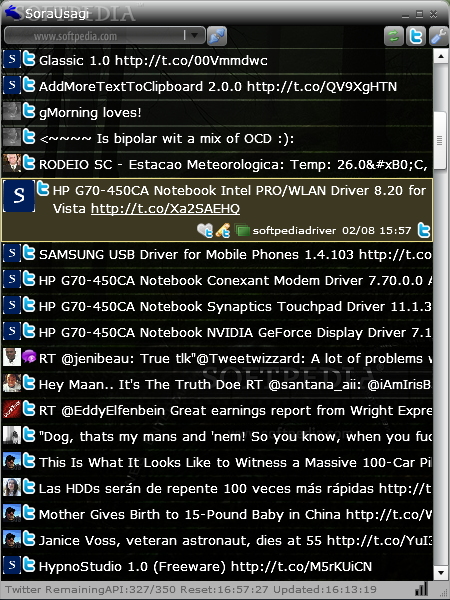Click the avatar of the Hey Maan tweet
The height and width of the screenshot is (600, 450).
12,383
